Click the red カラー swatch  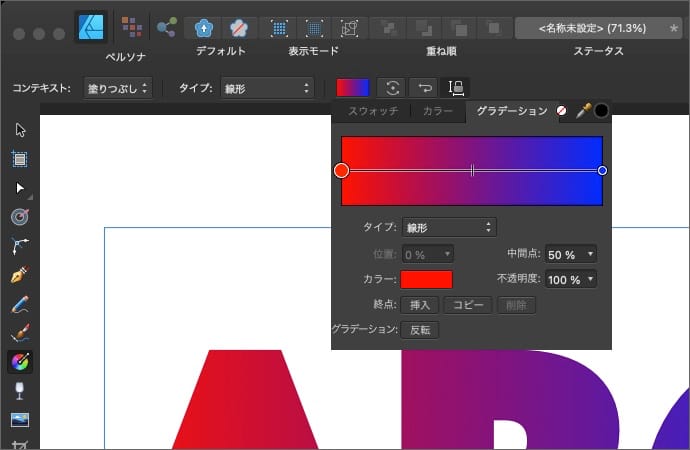click(426, 280)
